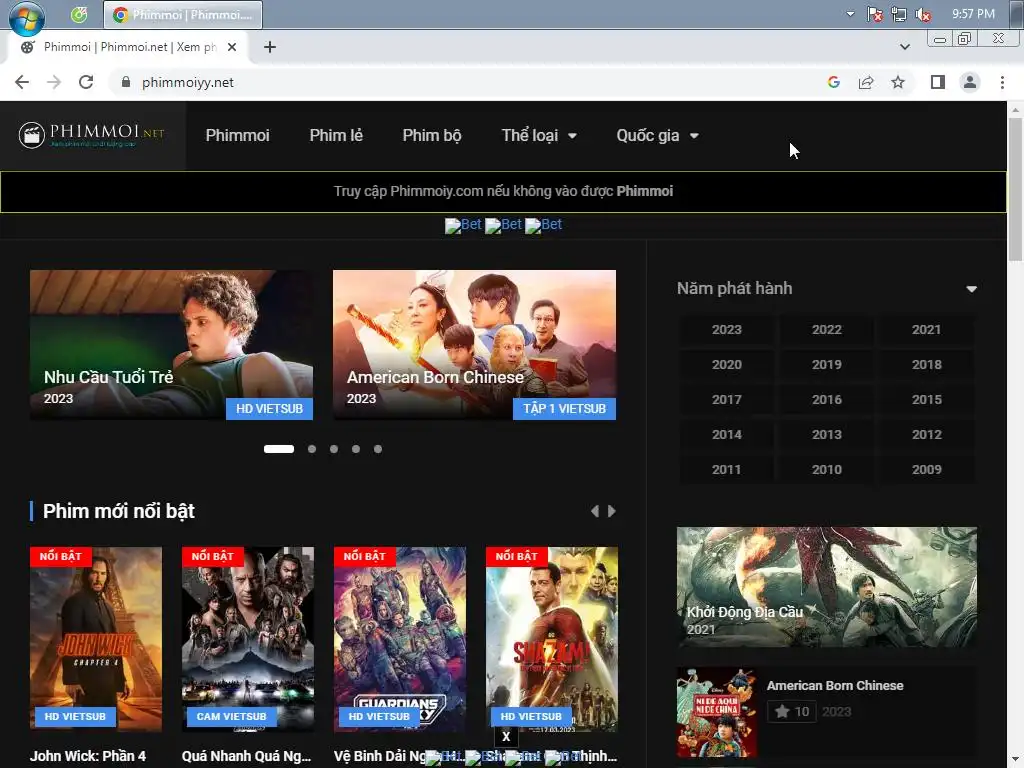Image resolution: width=1024 pixels, height=768 pixels.
Task: Open the Shazam movie poster
Action: pyautogui.click(x=552, y=638)
